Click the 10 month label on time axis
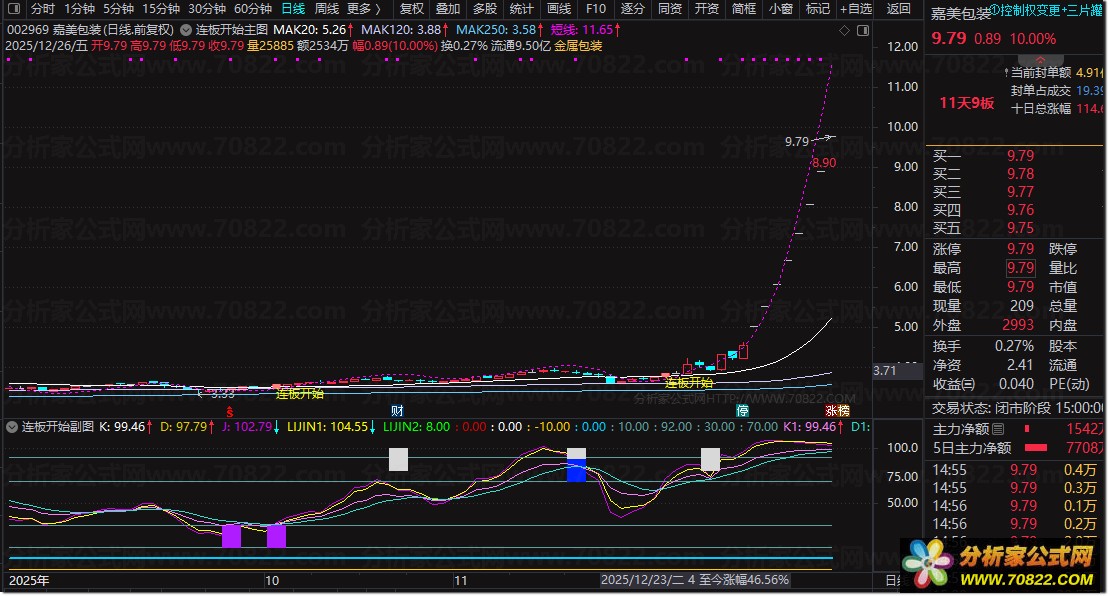Viewport: 1110px width, 596px height. (x=272, y=580)
